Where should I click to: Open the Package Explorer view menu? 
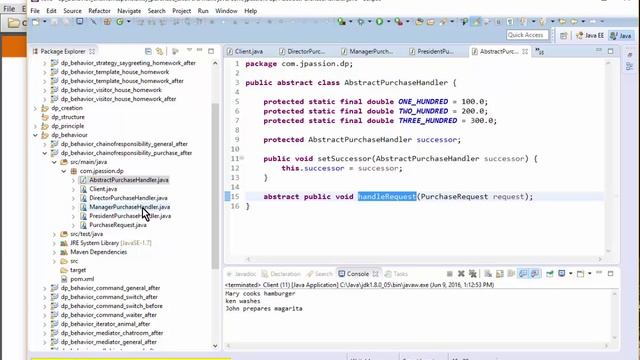point(189,51)
